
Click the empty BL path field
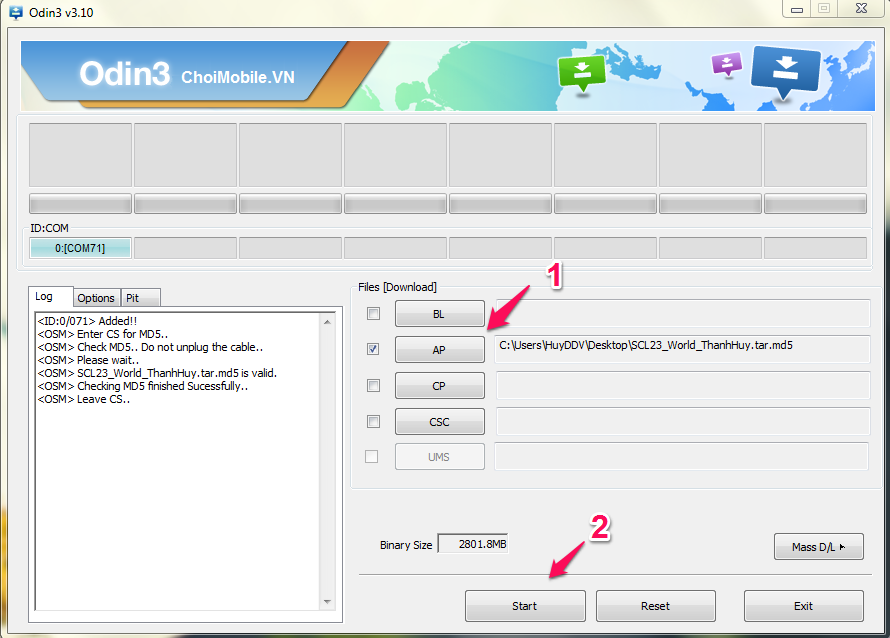tap(683, 313)
